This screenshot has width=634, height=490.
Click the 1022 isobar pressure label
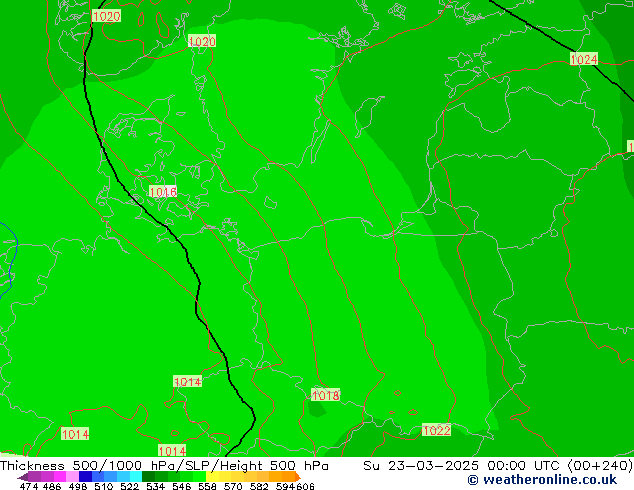tap(436, 430)
